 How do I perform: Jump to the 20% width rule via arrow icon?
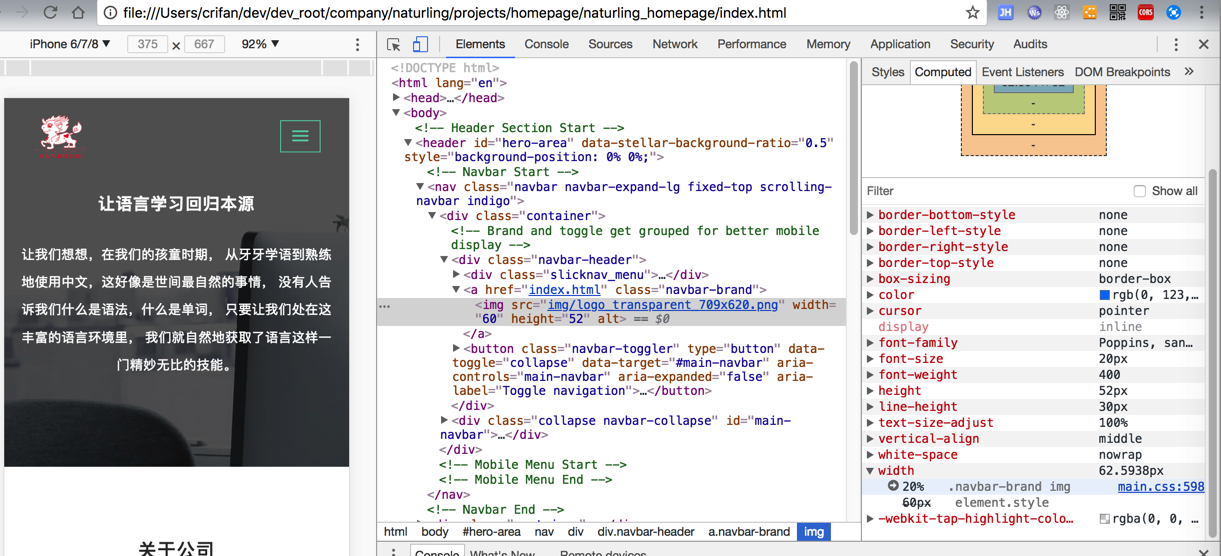tap(893, 486)
